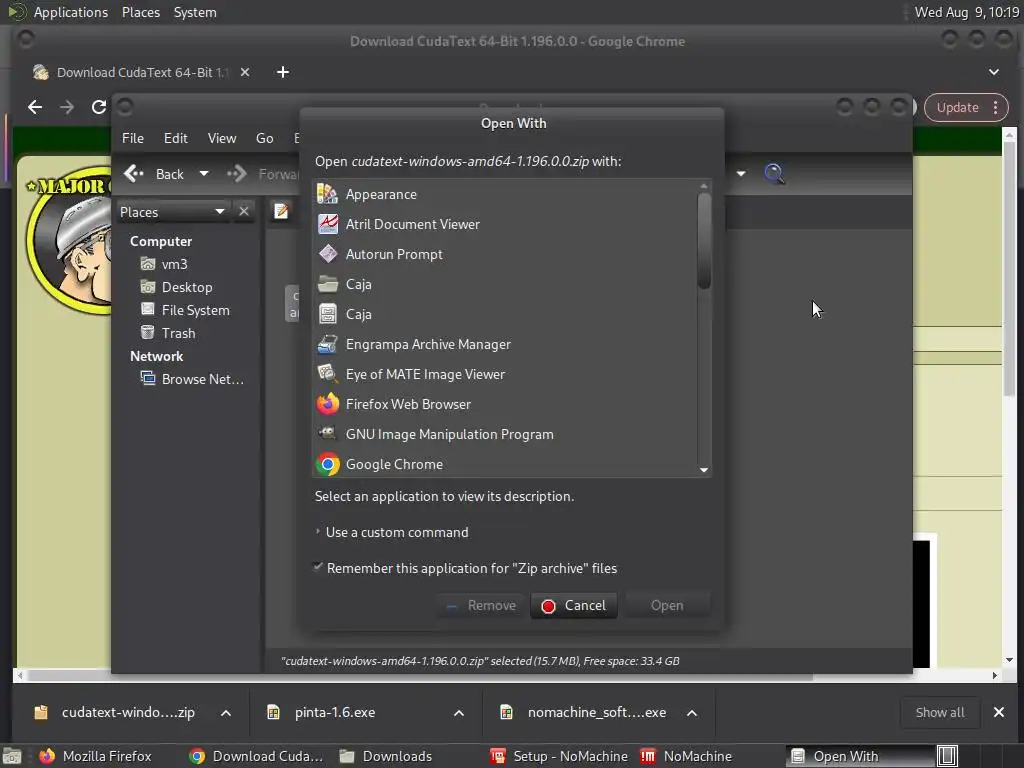
Task: Open Chrome tab search chevron
Action: click(x=994, y=72)
